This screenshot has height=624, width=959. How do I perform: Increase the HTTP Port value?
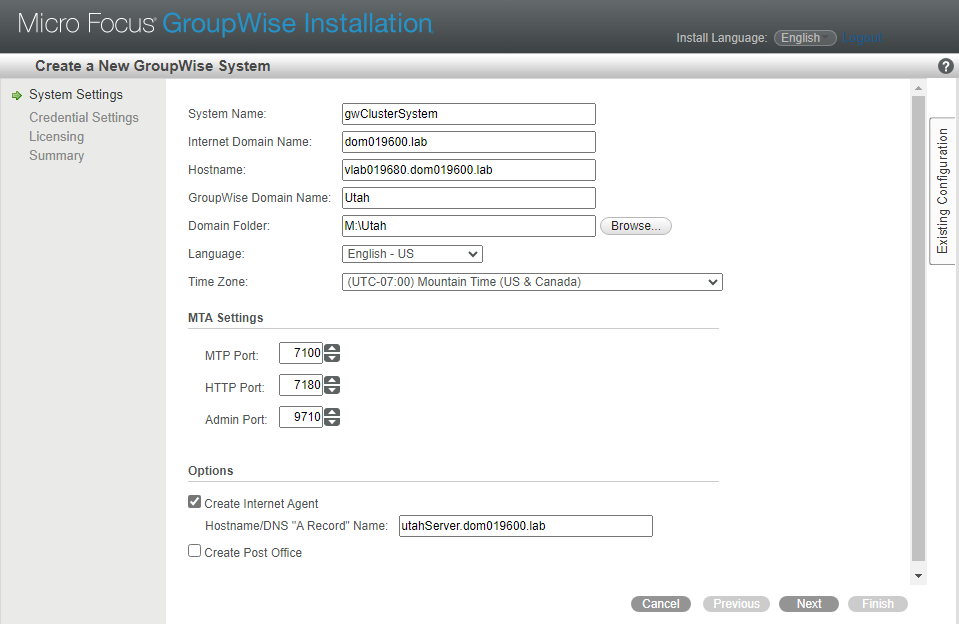click(x=333, y=380)
